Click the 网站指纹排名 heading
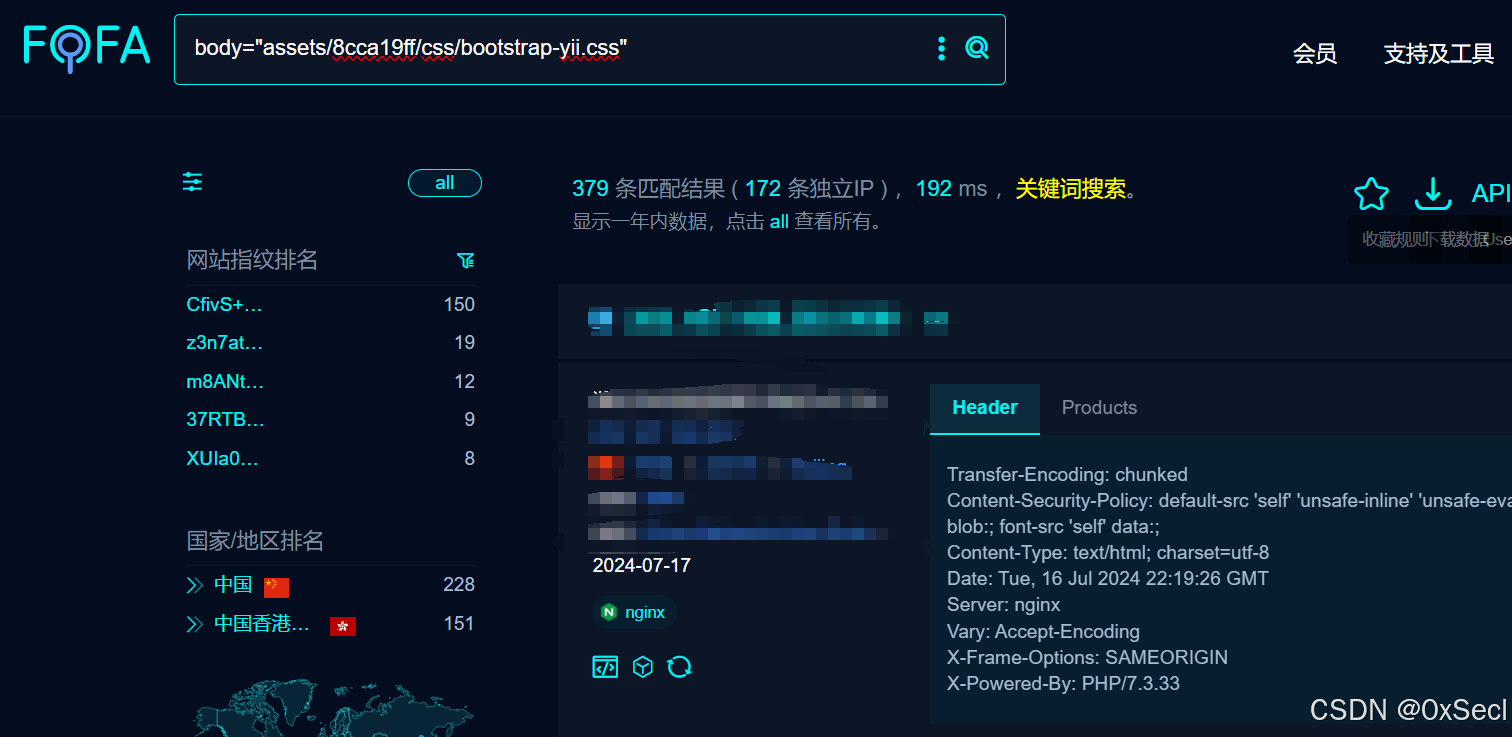1512x737 pixels. coord(252,260)
